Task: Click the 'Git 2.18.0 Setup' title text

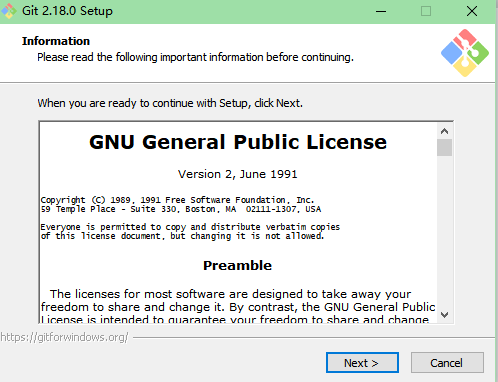Action: 67,11
